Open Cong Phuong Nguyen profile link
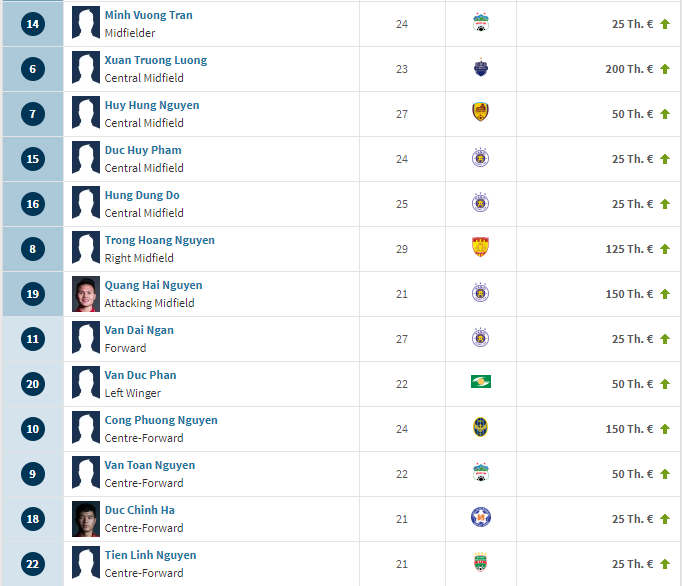The image size is (682, 586). (161, 420)
